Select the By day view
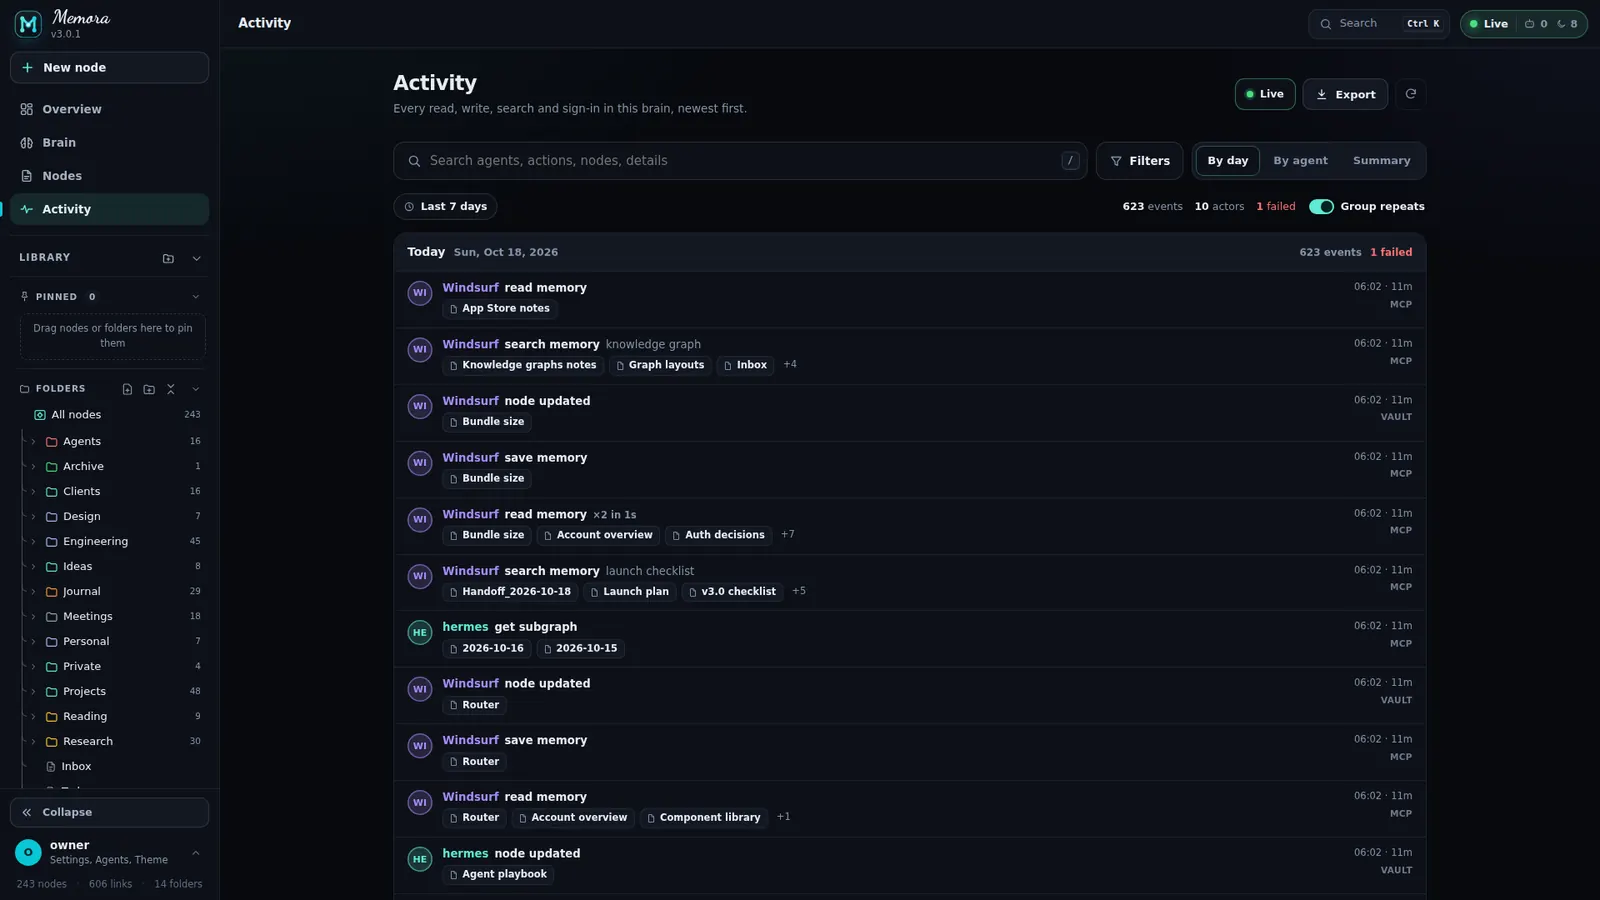 (1227, 161)
